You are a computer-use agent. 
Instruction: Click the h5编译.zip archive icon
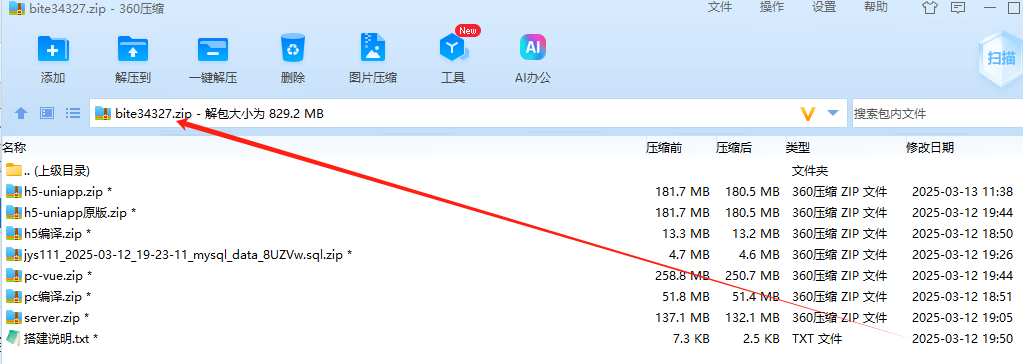(14, 234)
